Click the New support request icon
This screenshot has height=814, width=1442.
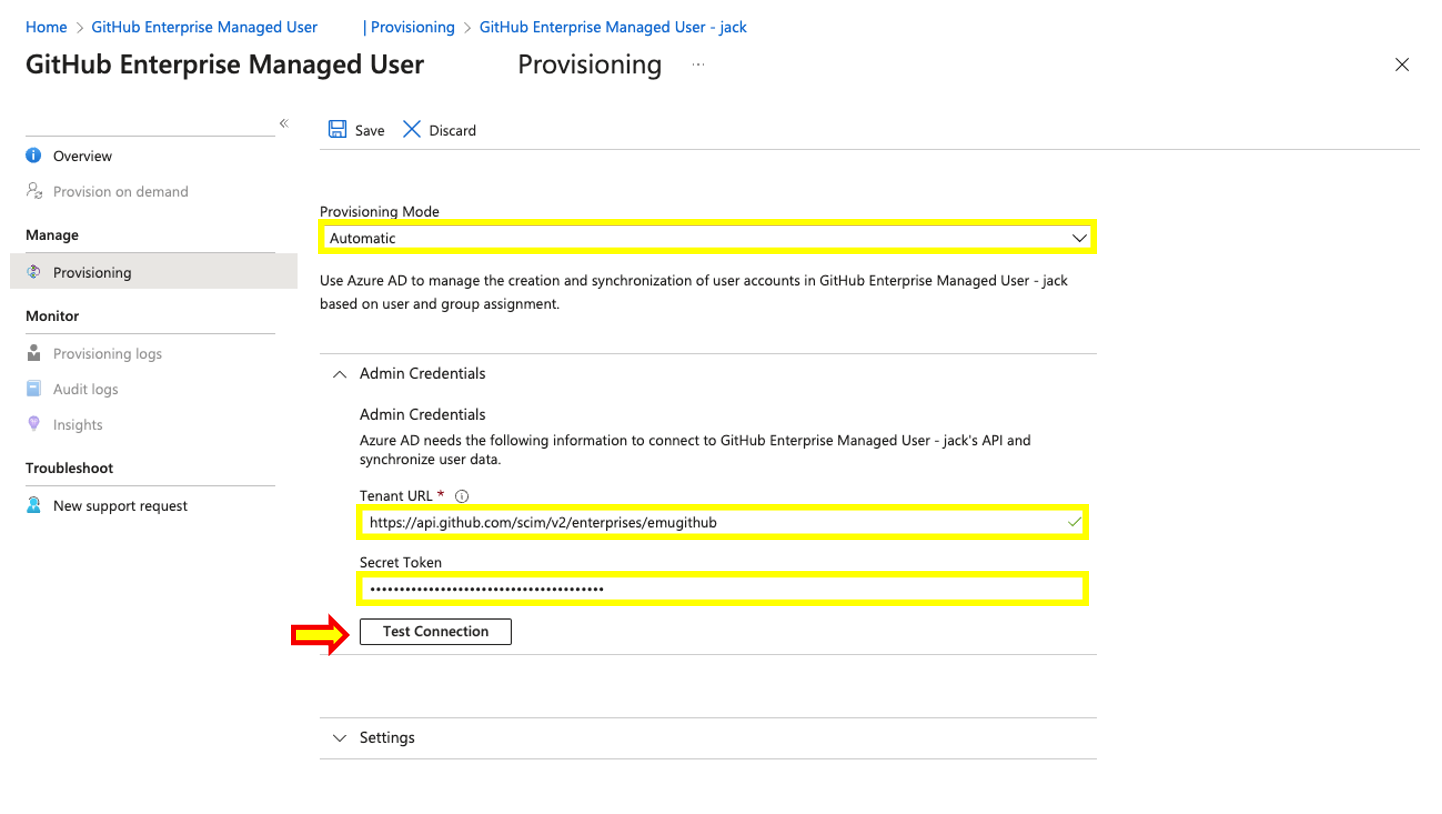tap(34, 505)
